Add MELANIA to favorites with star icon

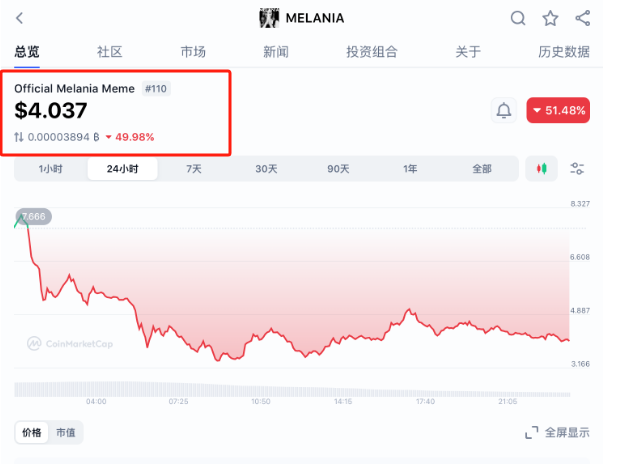(x=550, y=18)
